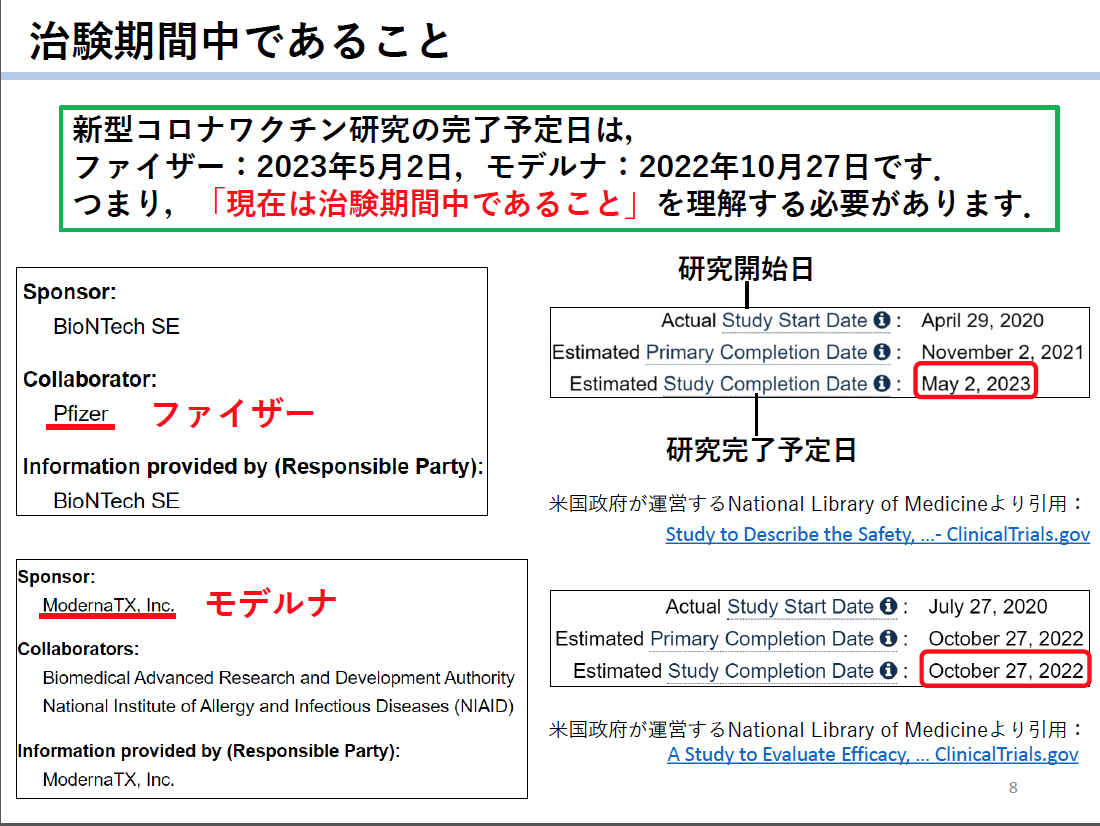Click the 'Collaborators:' heading in Moderna box

79,648
